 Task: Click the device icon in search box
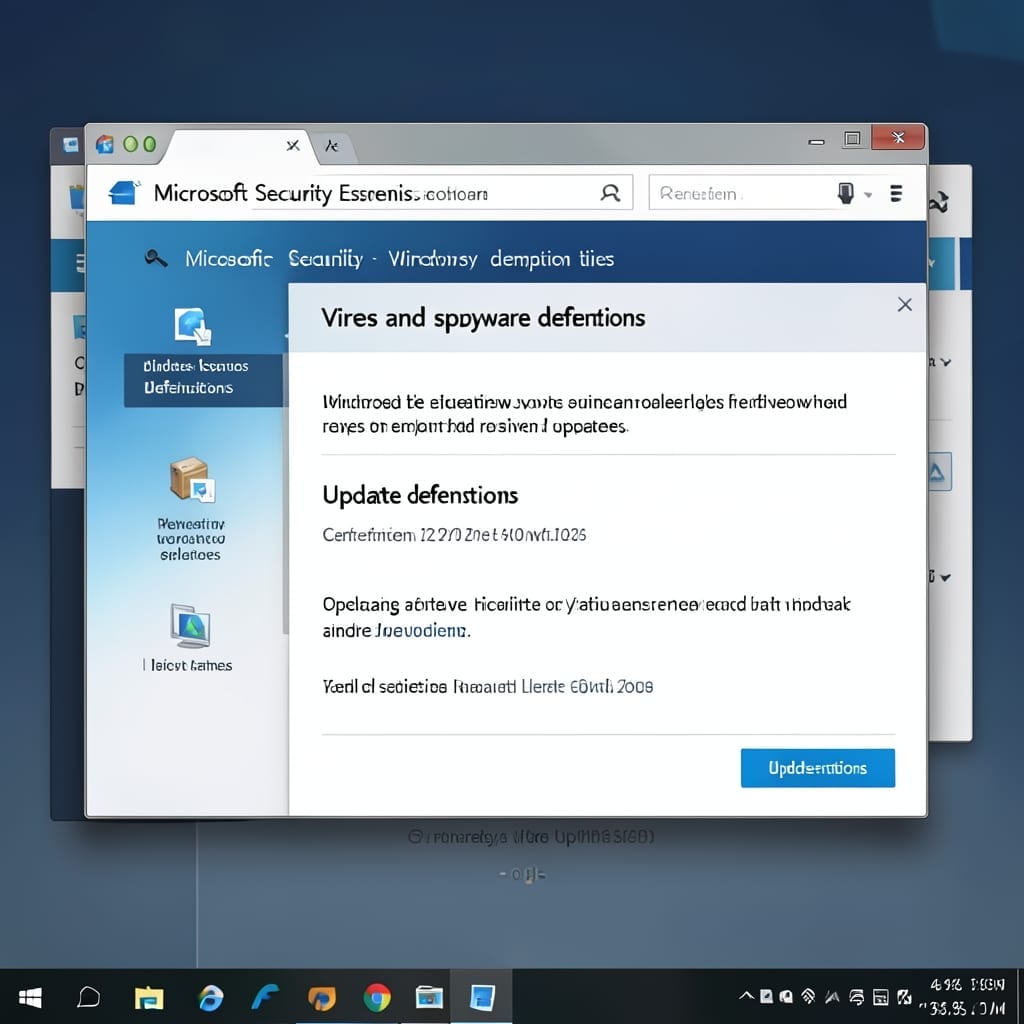tap(846, 193)
